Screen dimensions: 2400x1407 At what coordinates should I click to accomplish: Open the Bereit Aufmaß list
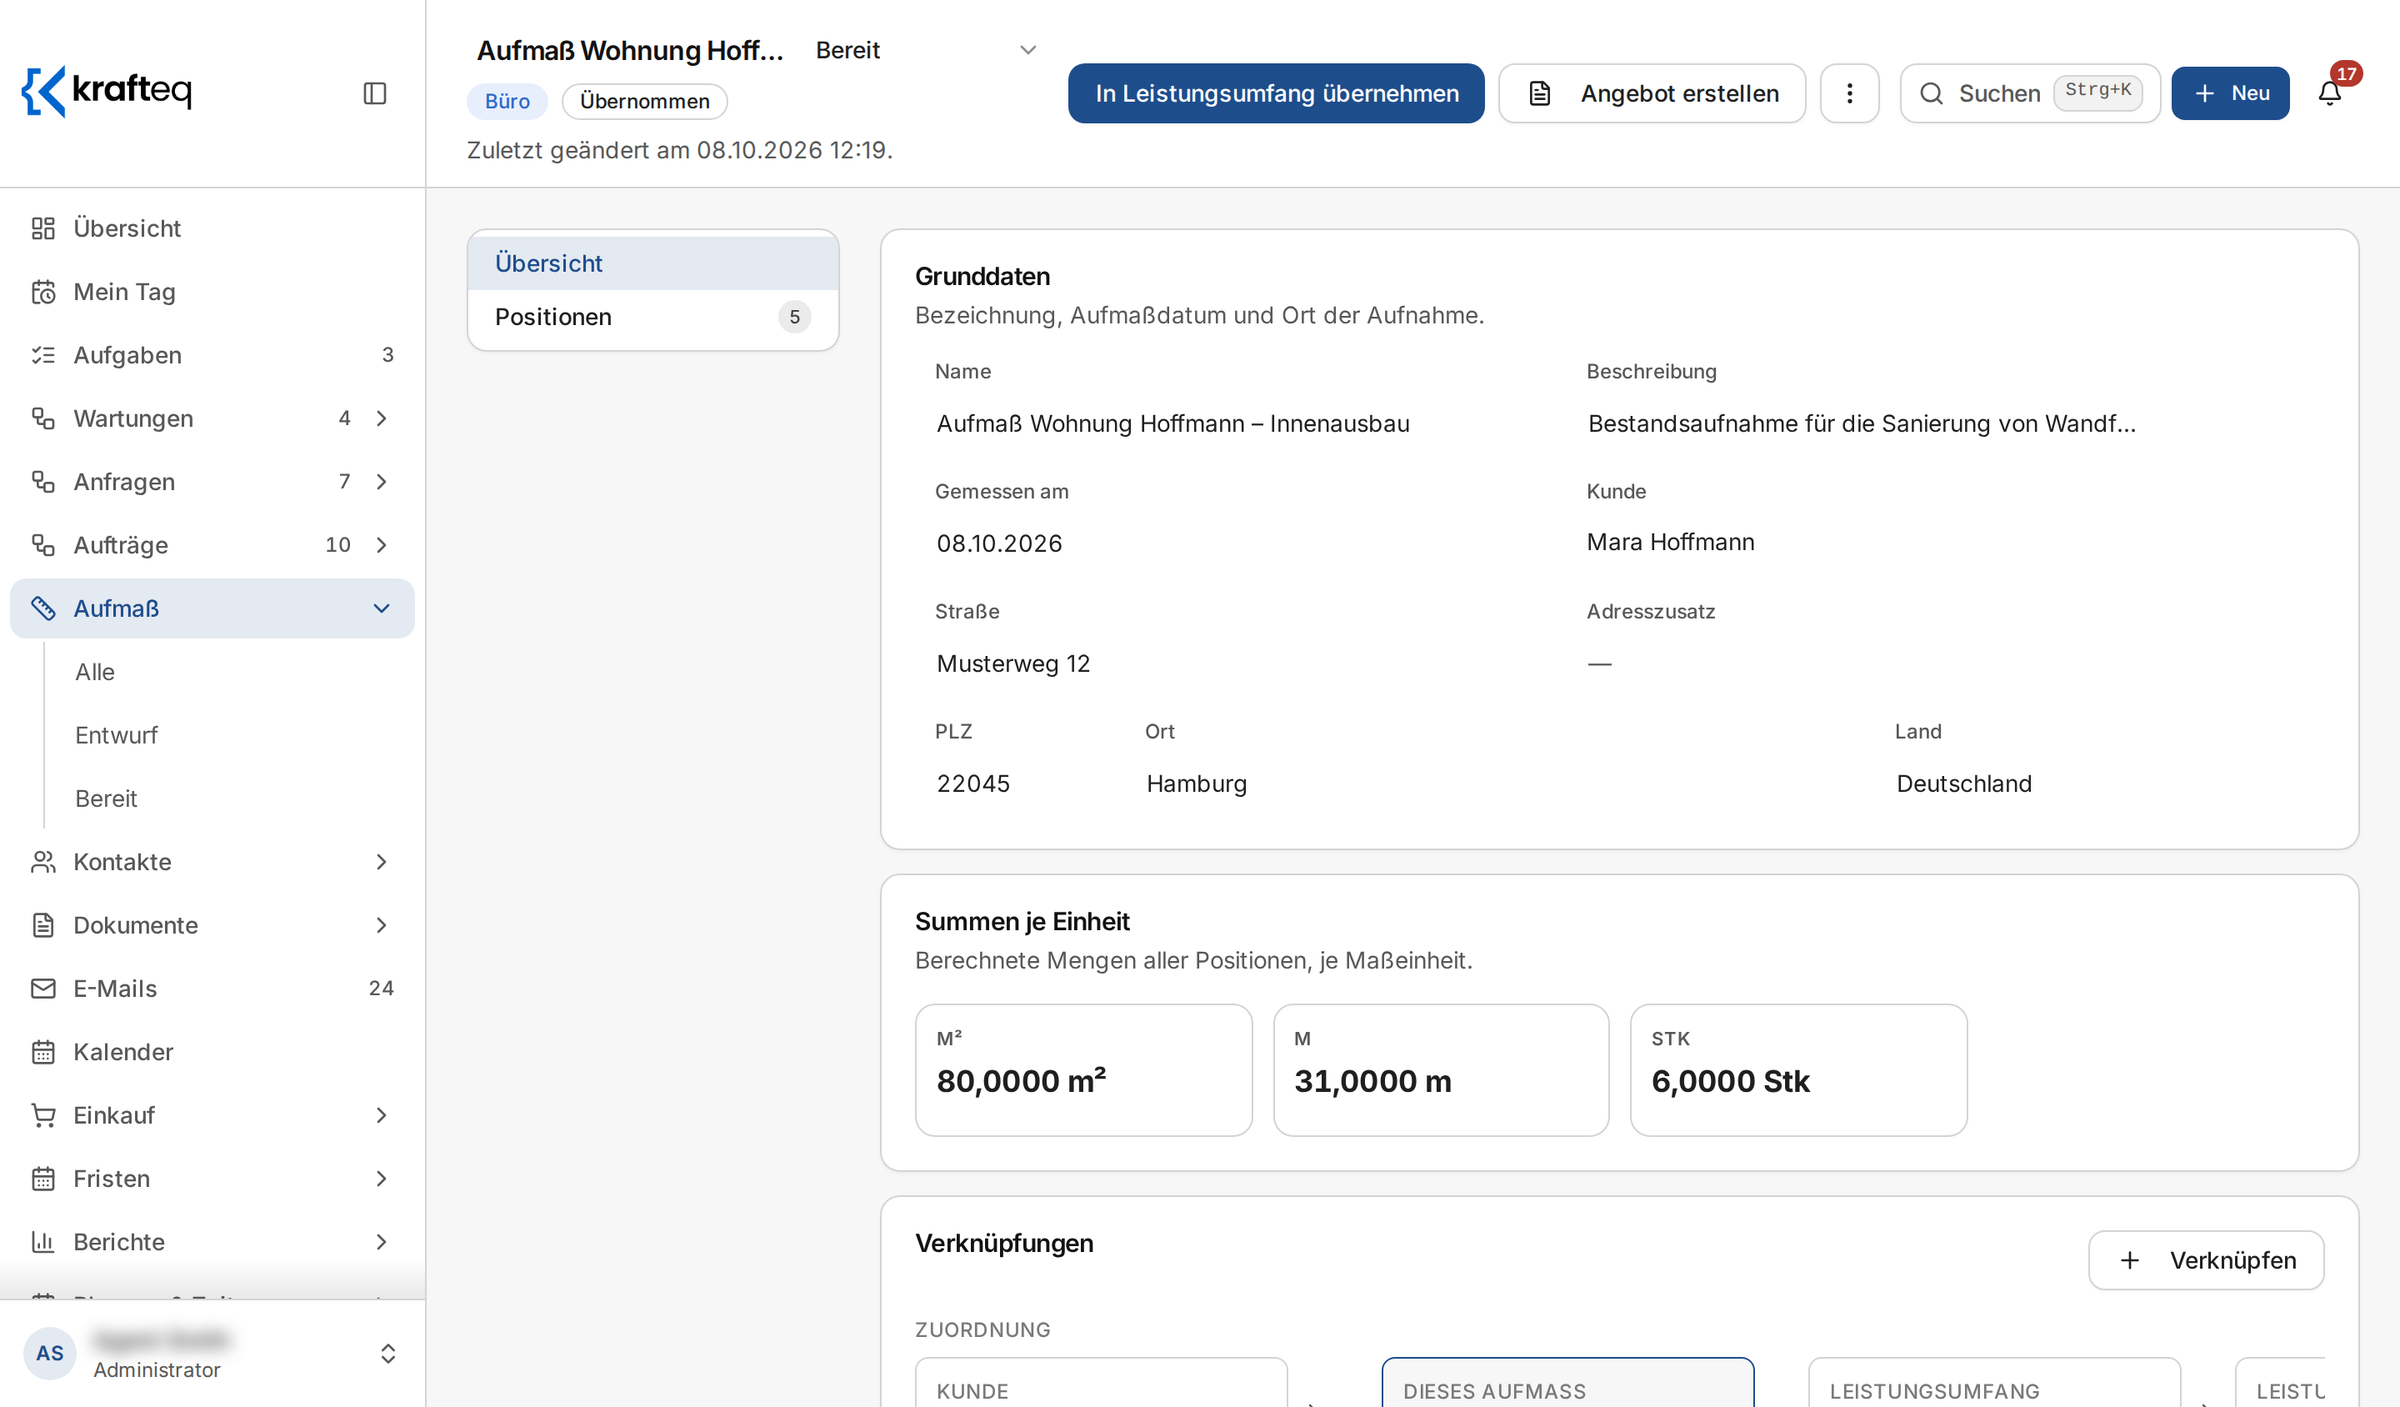pyautogui.click(x=106, y=798)
